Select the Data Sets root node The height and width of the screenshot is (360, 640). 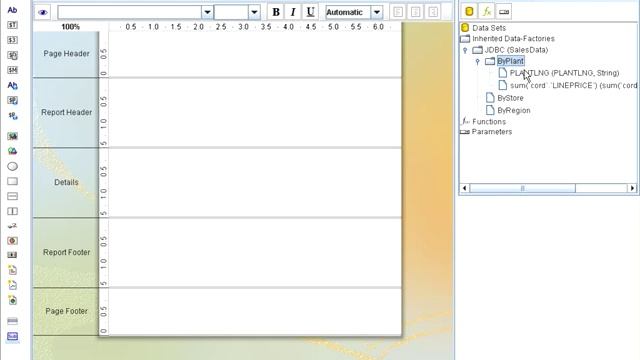pyautogui.click(x=489, y=28)
